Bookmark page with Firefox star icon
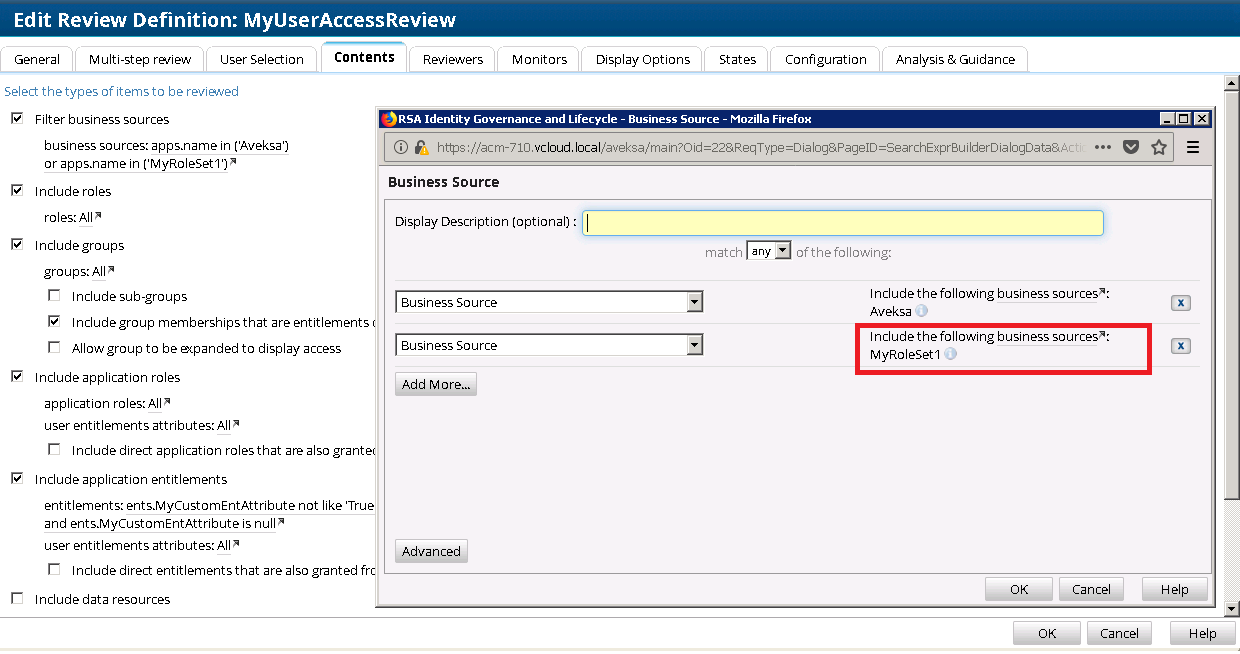This screenshot has height=654, width=1240. point(1159,147)
